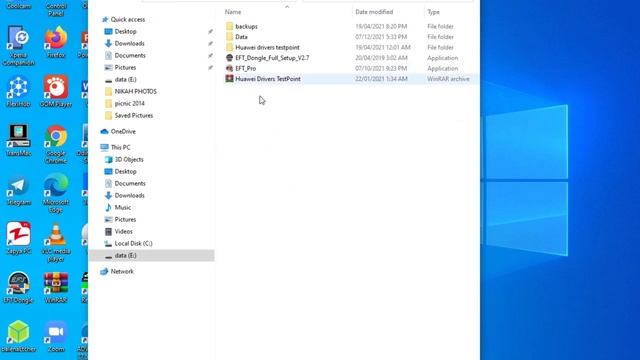640x360 pixels.
Task: Open the FlexiHub desktop shortcut
Action: 18,91
